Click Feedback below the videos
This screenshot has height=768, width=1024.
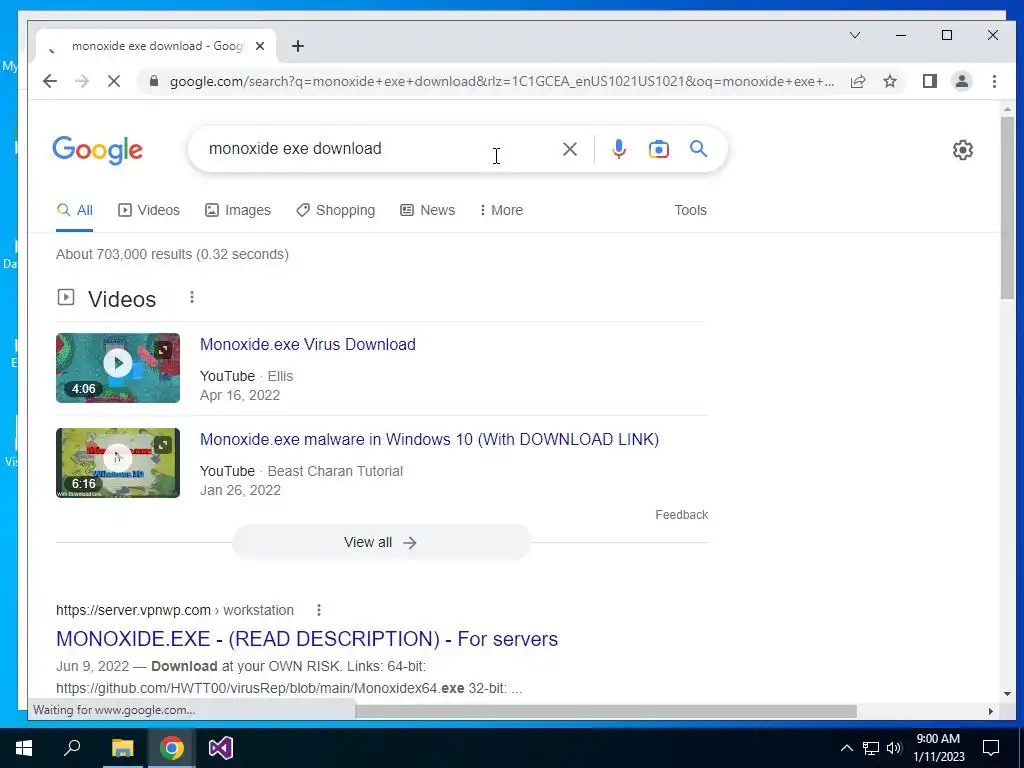[681, 515]
